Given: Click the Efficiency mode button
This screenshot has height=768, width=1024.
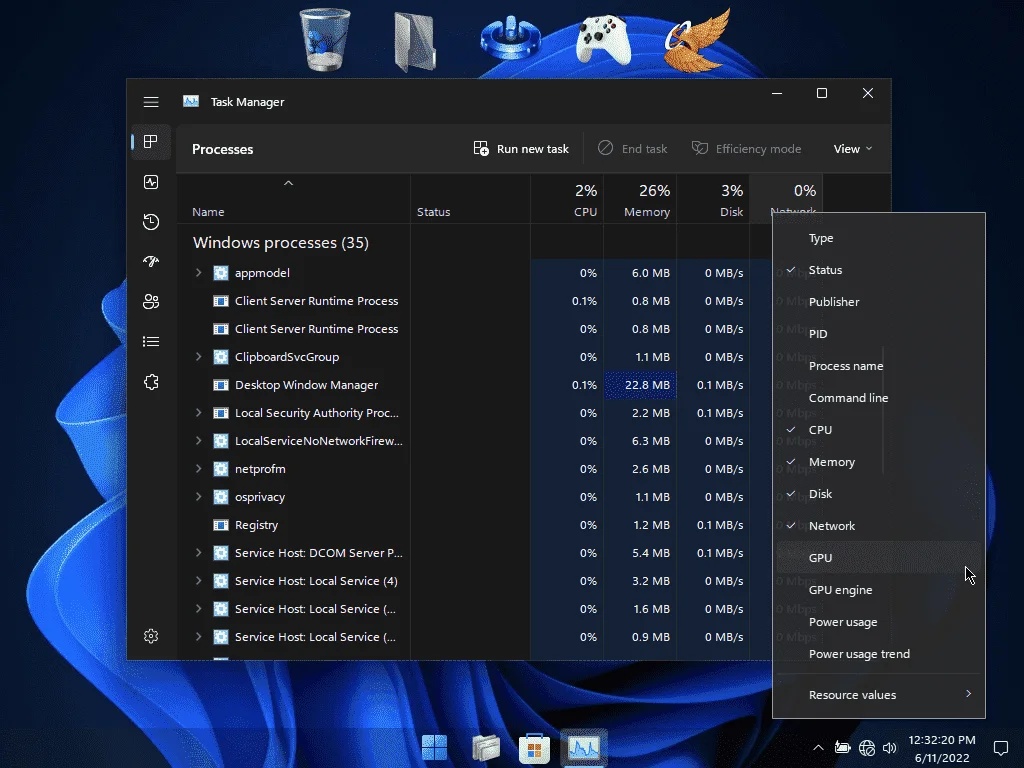Looking at the screenshot, I should click(x=746, y=149).
